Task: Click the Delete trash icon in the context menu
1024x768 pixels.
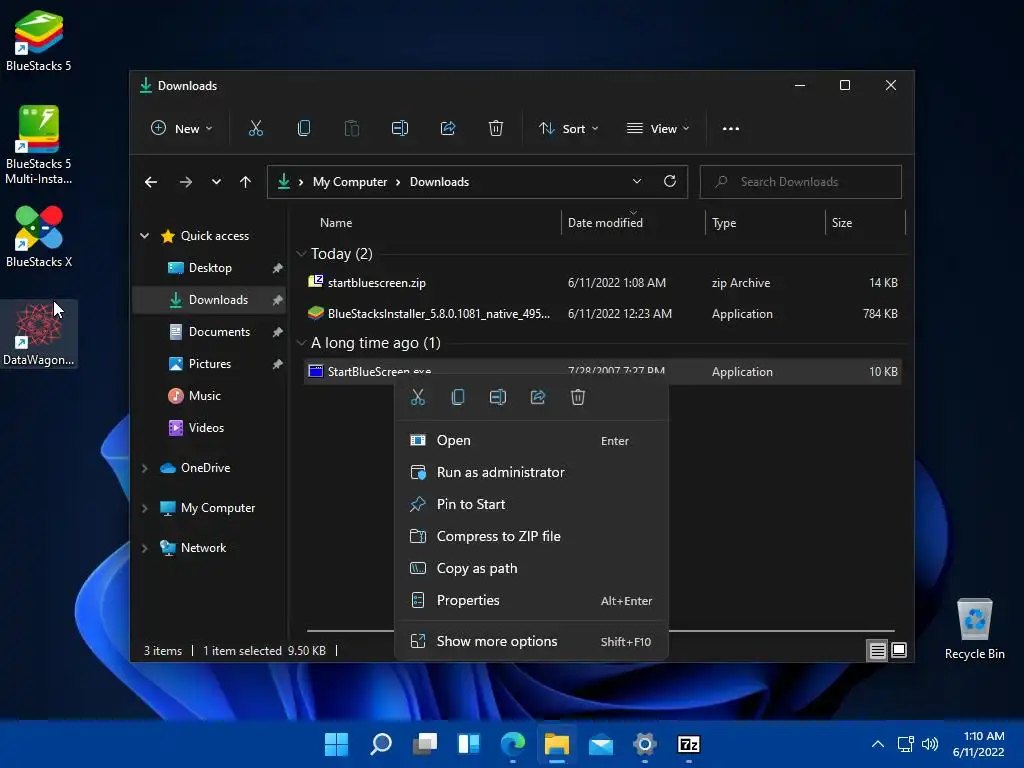Action: (x=578, y=397)
